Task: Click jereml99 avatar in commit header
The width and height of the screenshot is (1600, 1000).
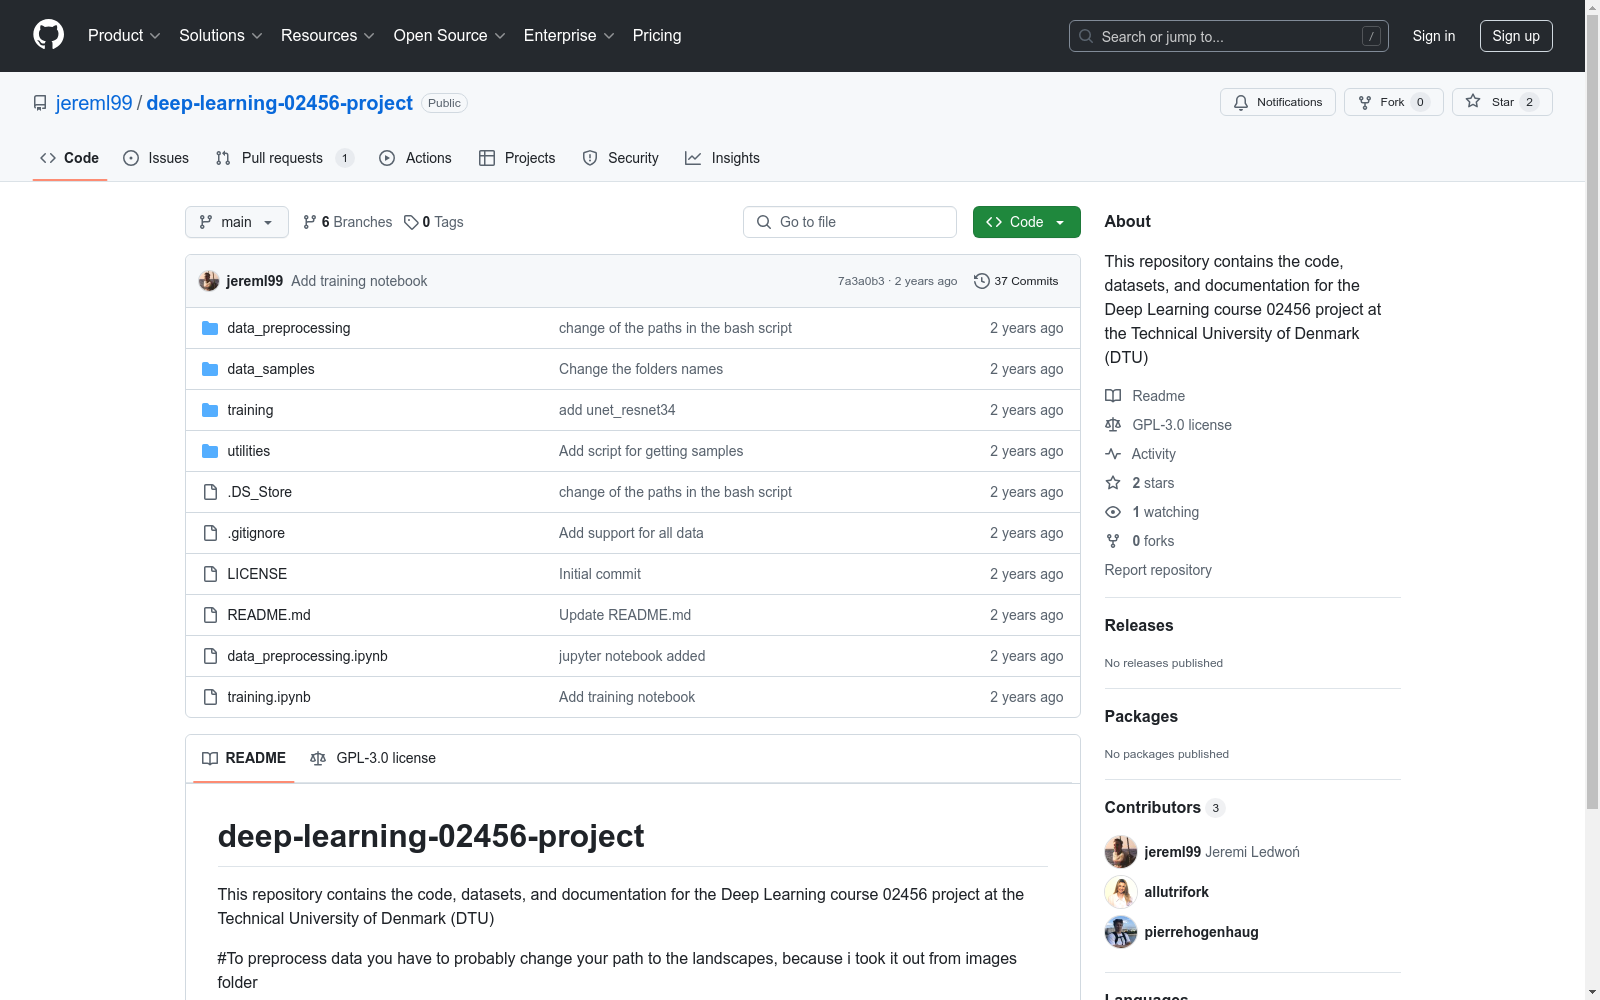Action: pyautogui.click(x=209, y=281)
